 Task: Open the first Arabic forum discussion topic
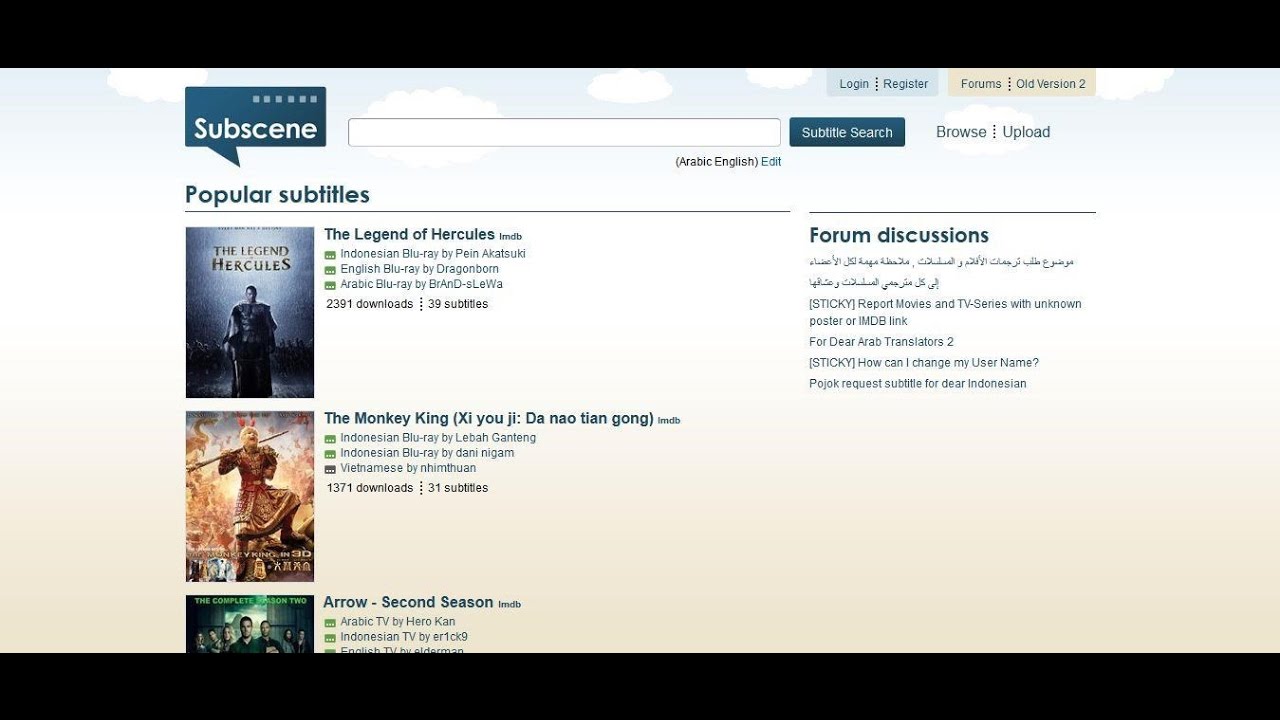click(942, 262)
